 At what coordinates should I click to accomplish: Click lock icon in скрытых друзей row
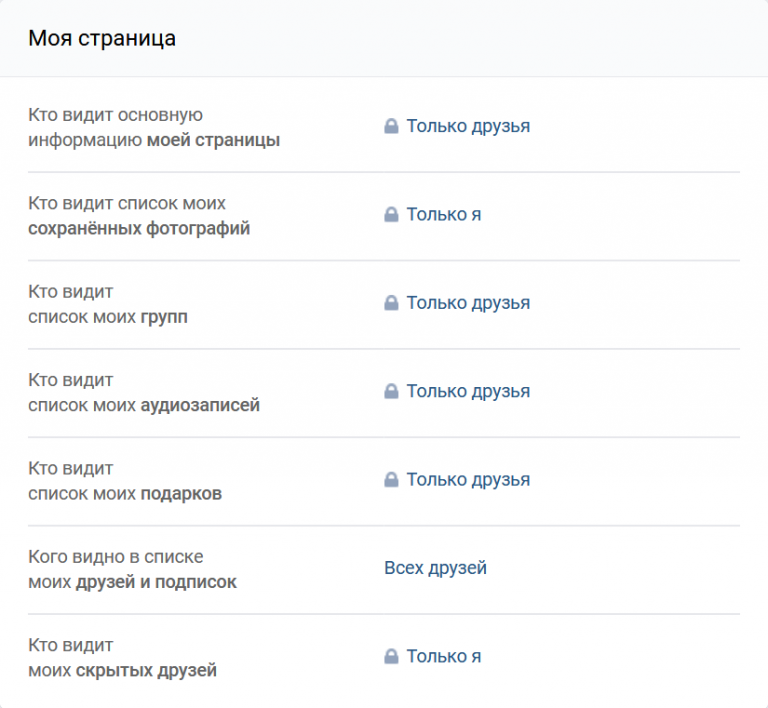pos(391,656)
